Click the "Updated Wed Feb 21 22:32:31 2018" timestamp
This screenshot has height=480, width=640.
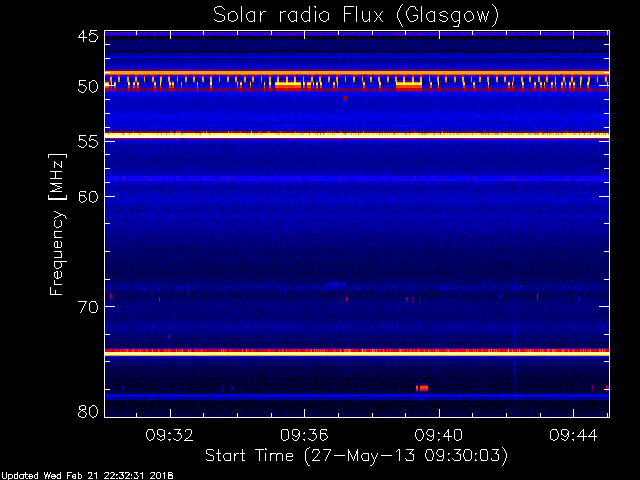click(87, 476)
